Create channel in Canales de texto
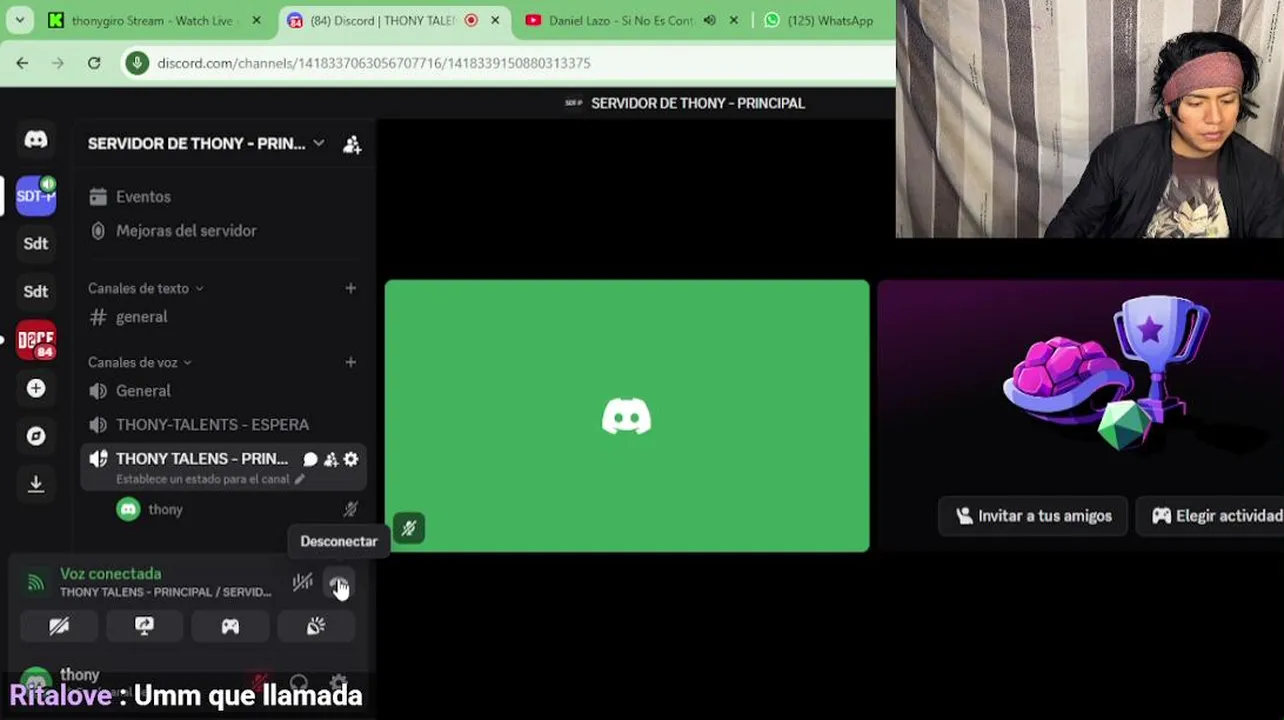Screen dimensions: 1284x720 (x=350, y=288)
